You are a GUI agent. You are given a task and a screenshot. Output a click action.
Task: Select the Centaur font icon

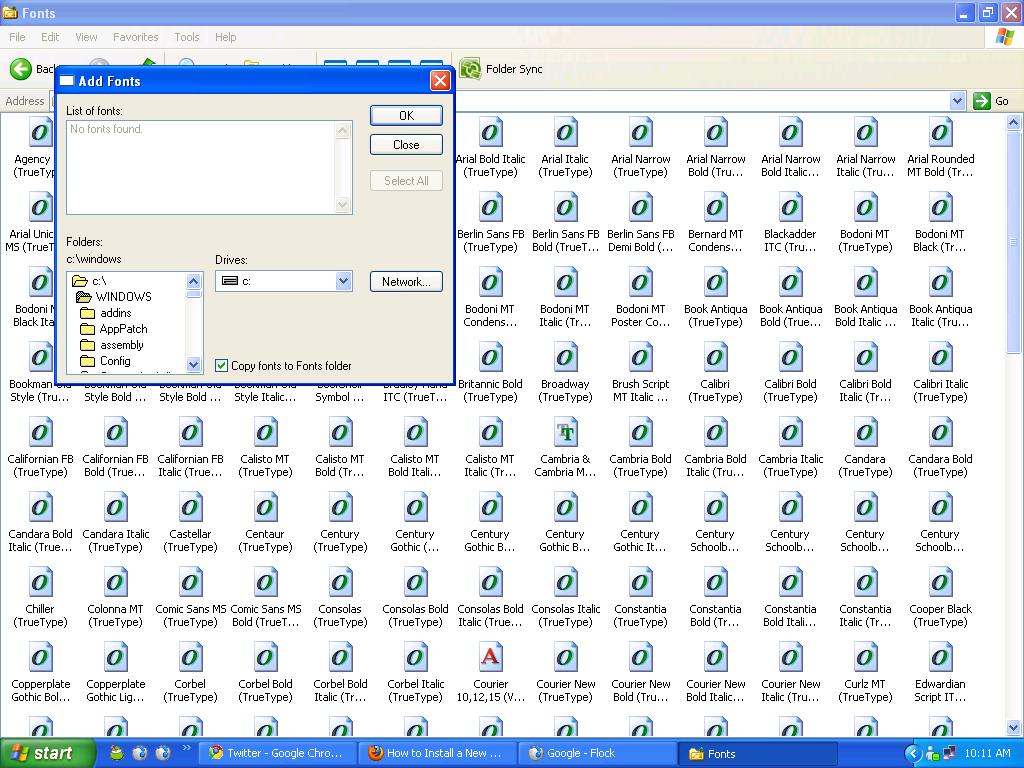click(265, 508)
